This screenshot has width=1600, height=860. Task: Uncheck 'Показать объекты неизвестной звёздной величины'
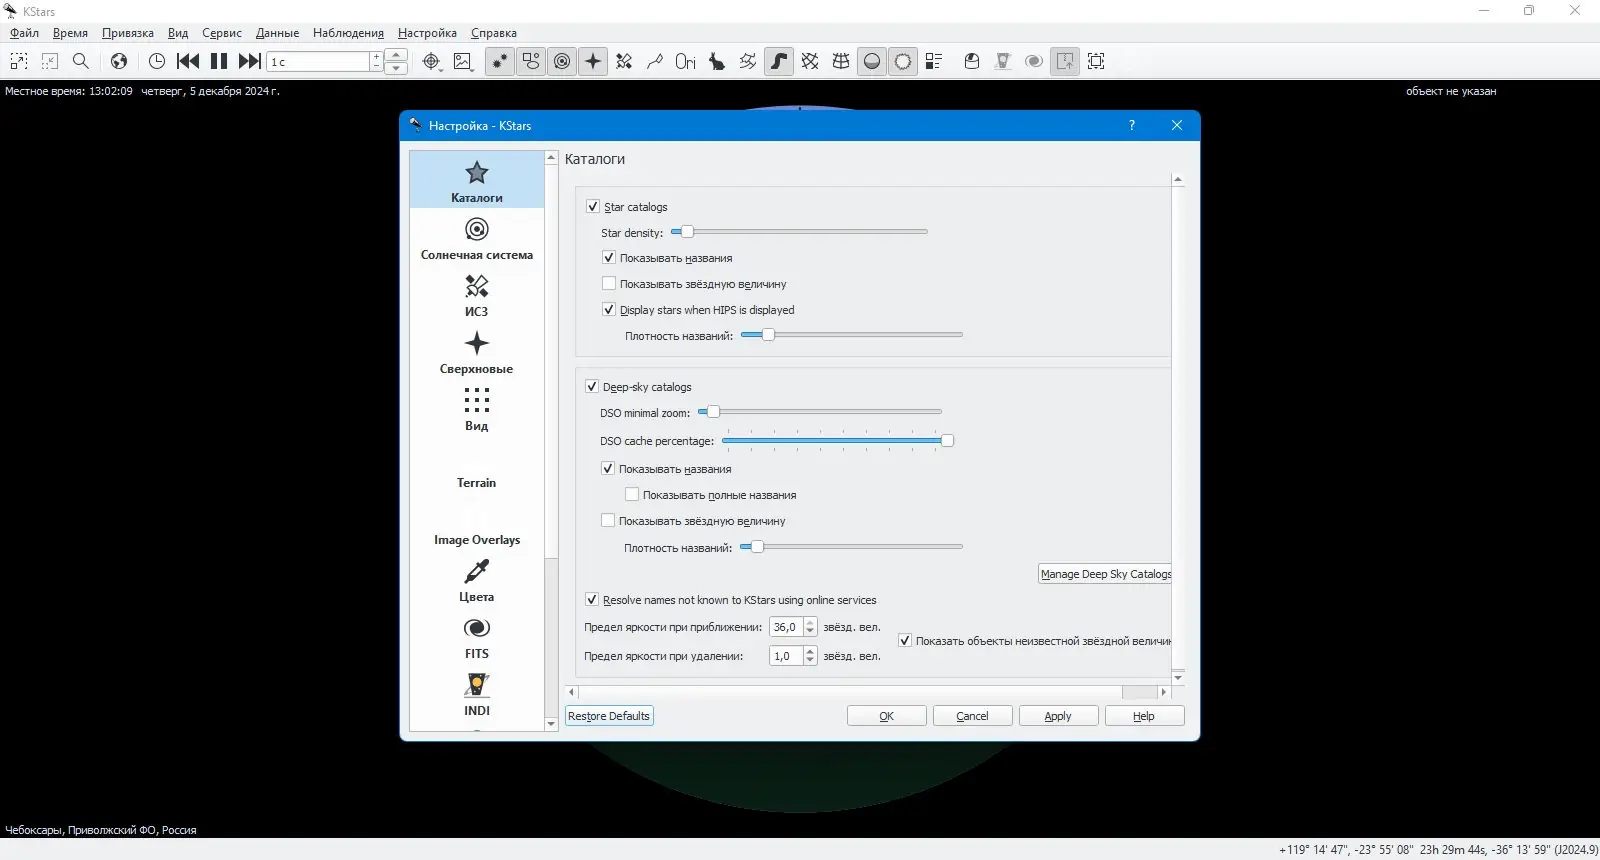[905, 641]
